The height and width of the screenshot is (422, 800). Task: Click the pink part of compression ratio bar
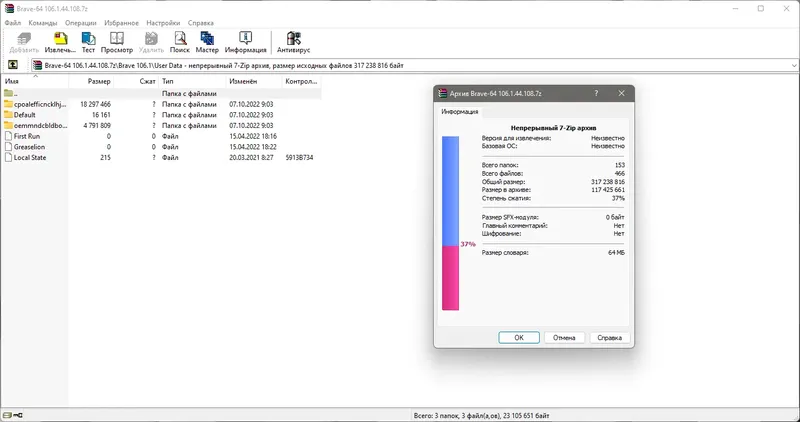(x=450, y=278)
